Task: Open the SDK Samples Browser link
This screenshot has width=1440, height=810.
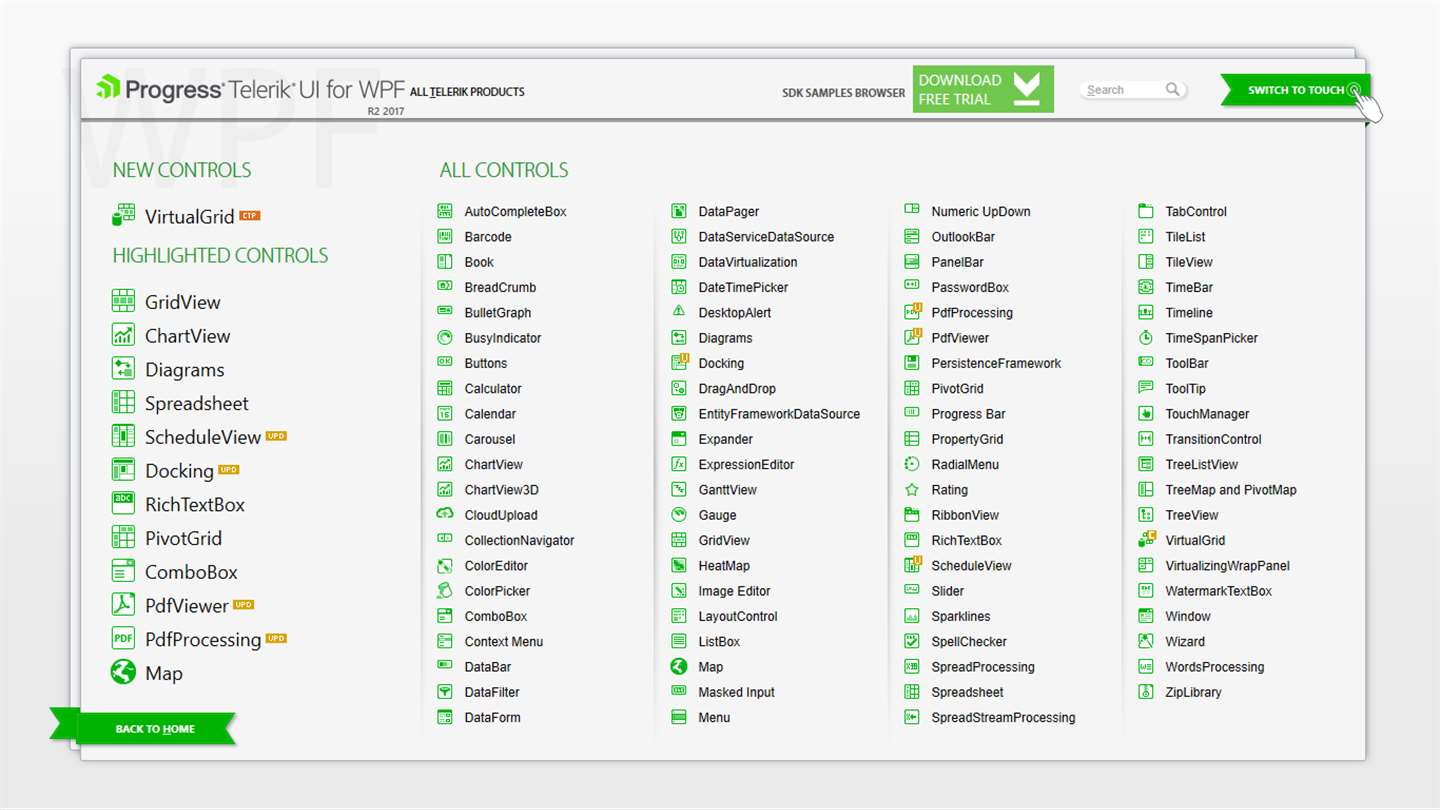Action: [843, 93]
